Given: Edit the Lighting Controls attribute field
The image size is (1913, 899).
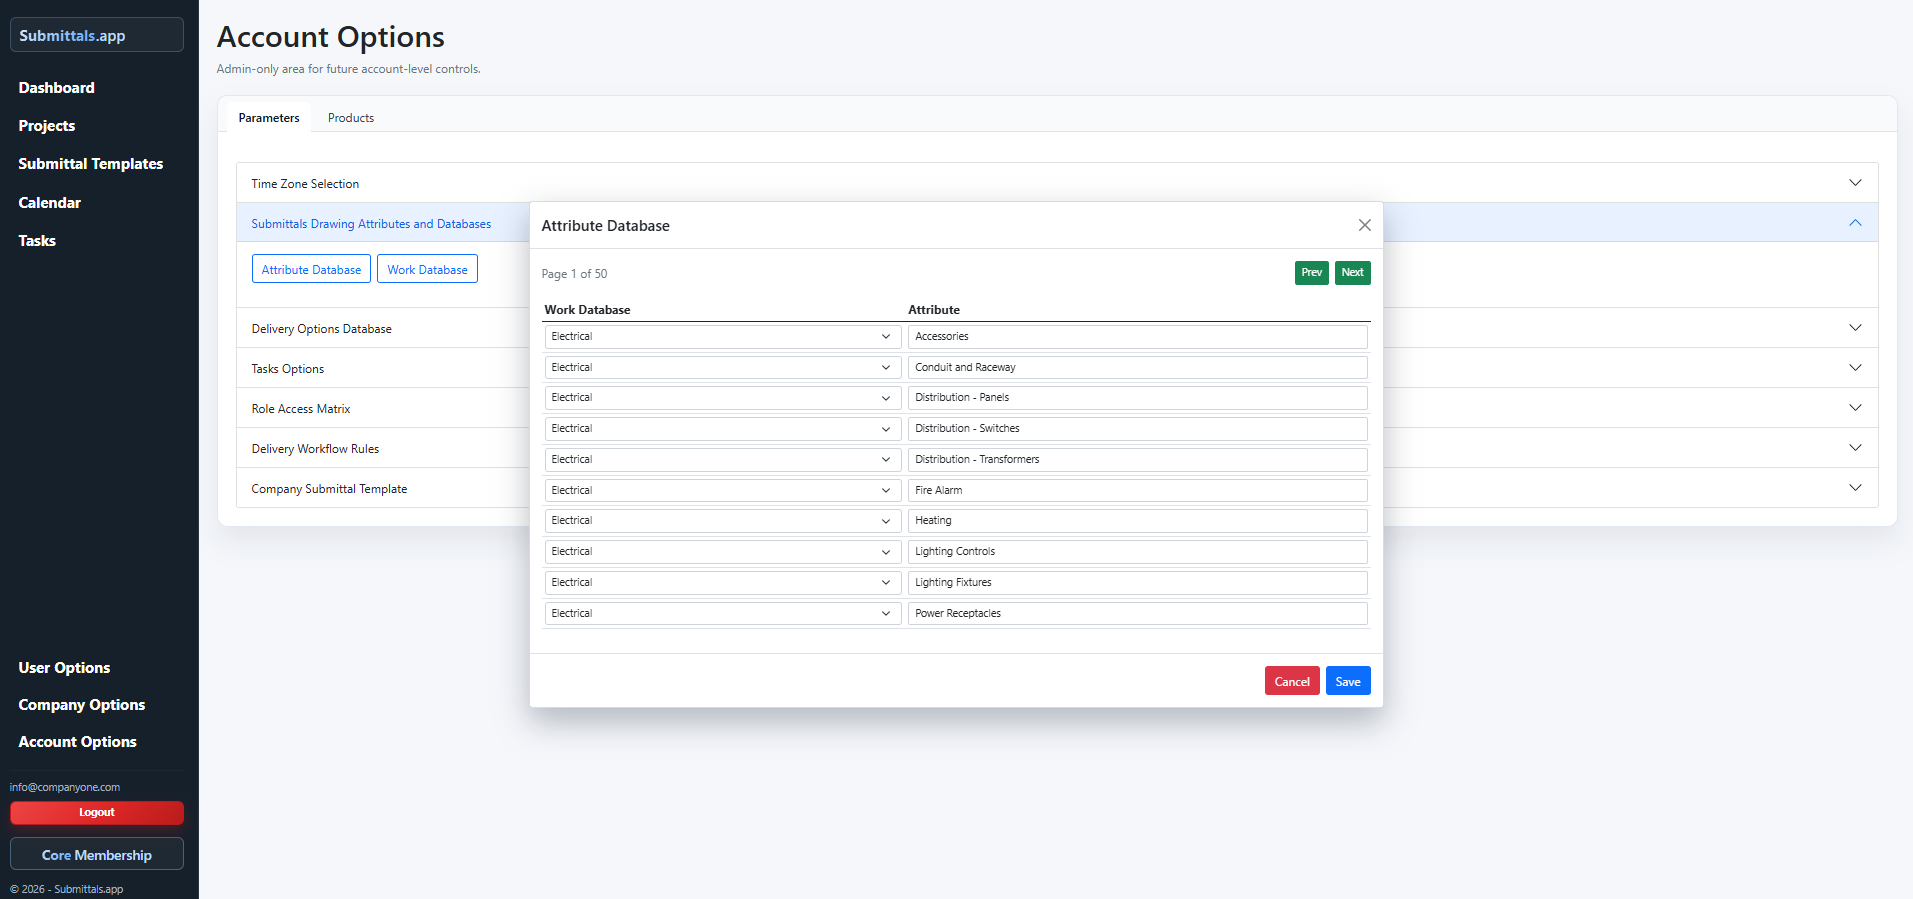Looking at the screenshot, I should coord(1137,552).
